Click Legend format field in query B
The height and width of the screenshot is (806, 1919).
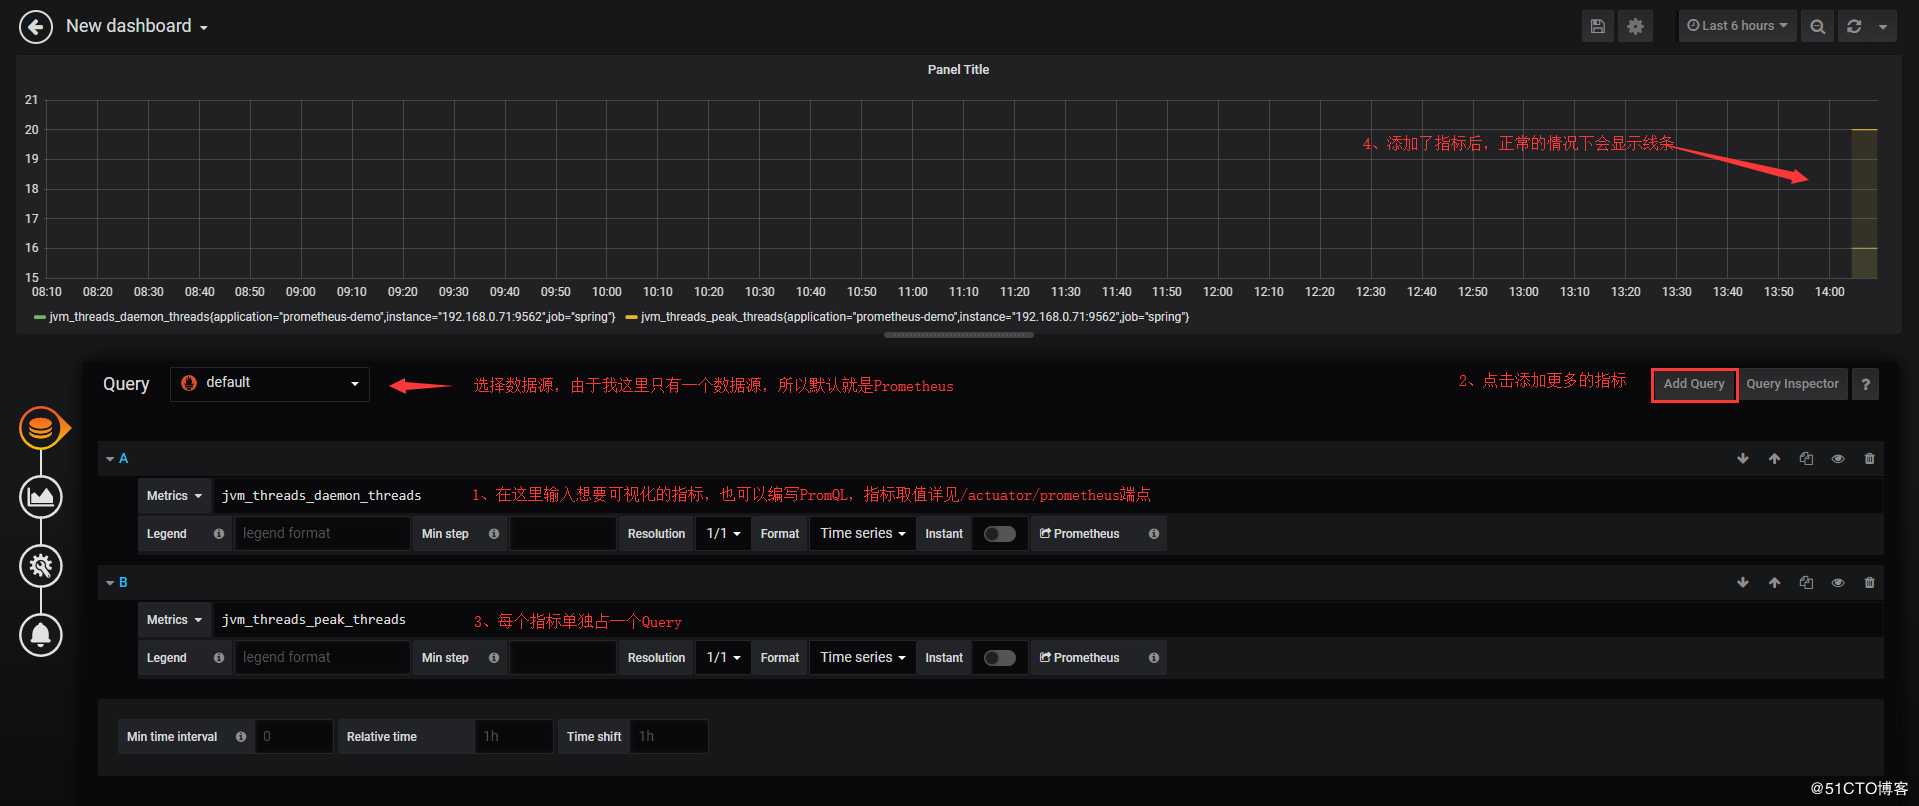pyautogui.click(x=322, y=658)
